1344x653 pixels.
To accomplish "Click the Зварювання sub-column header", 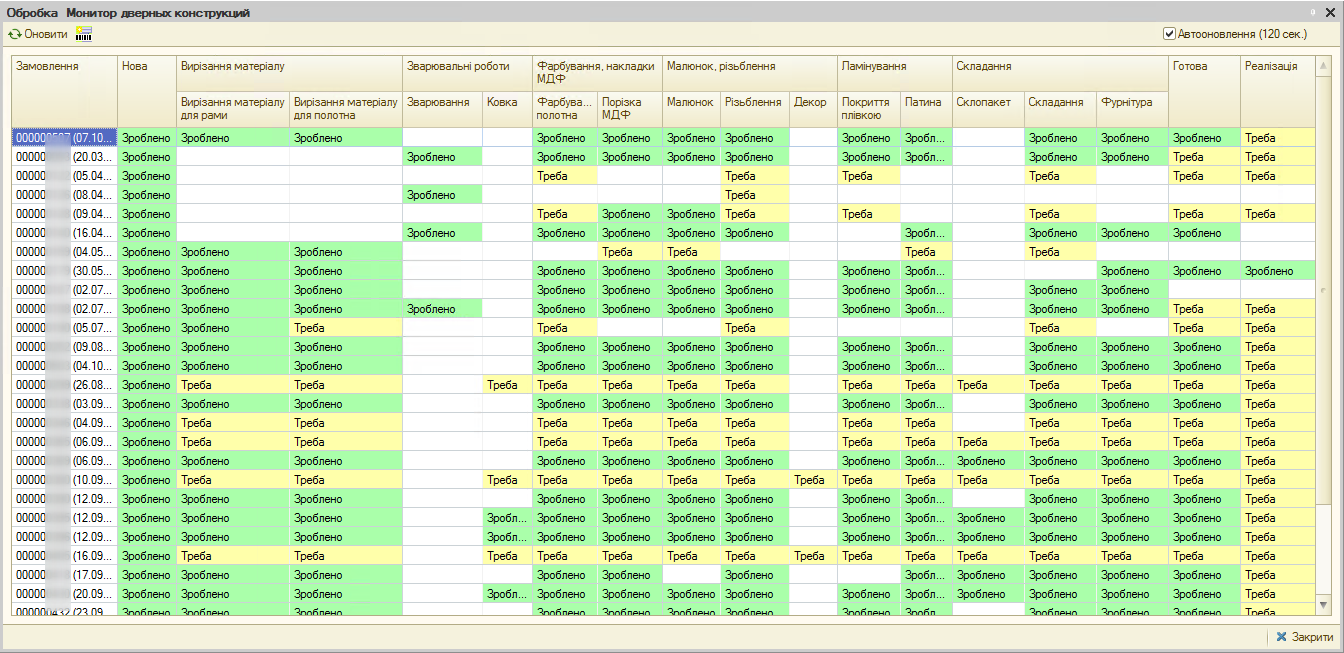I will pyautogui.click(x=438, y=102).
